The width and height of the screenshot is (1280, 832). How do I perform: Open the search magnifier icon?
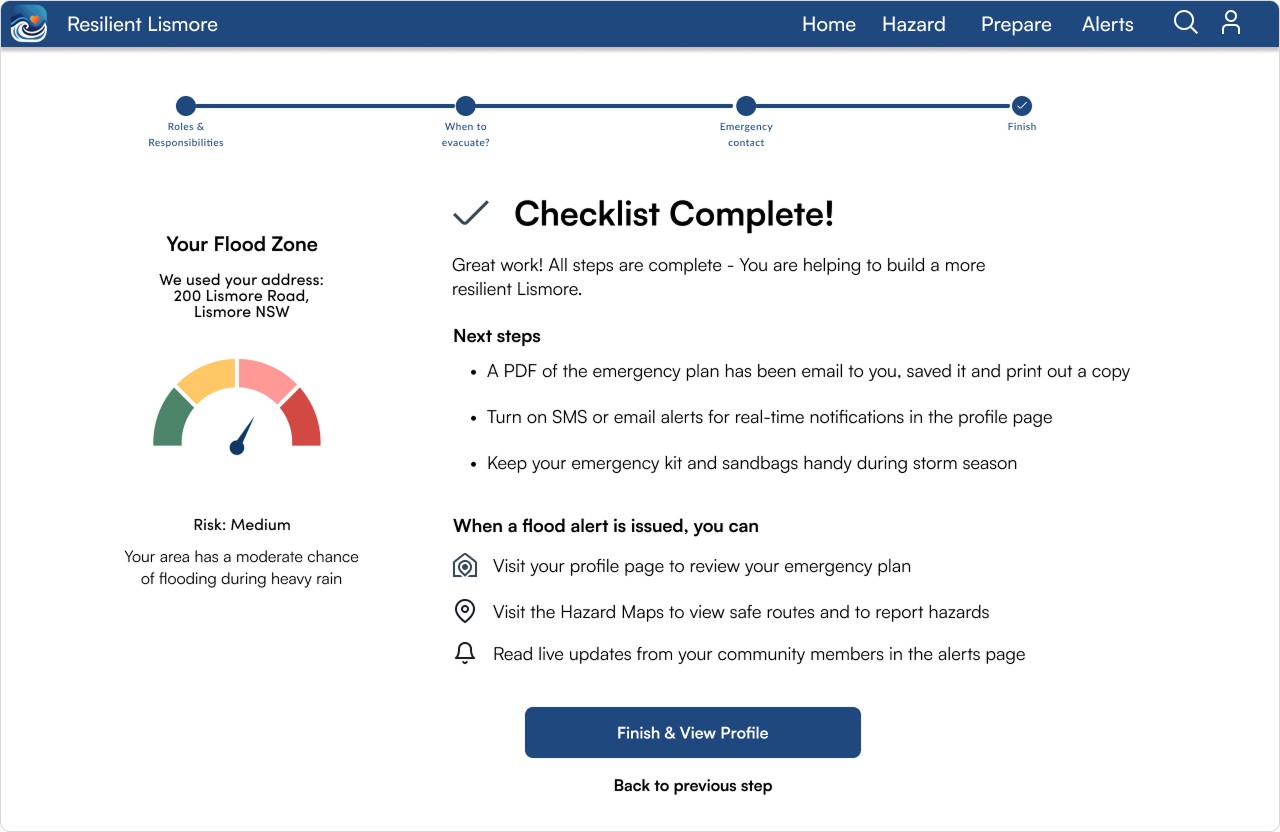1185,23
